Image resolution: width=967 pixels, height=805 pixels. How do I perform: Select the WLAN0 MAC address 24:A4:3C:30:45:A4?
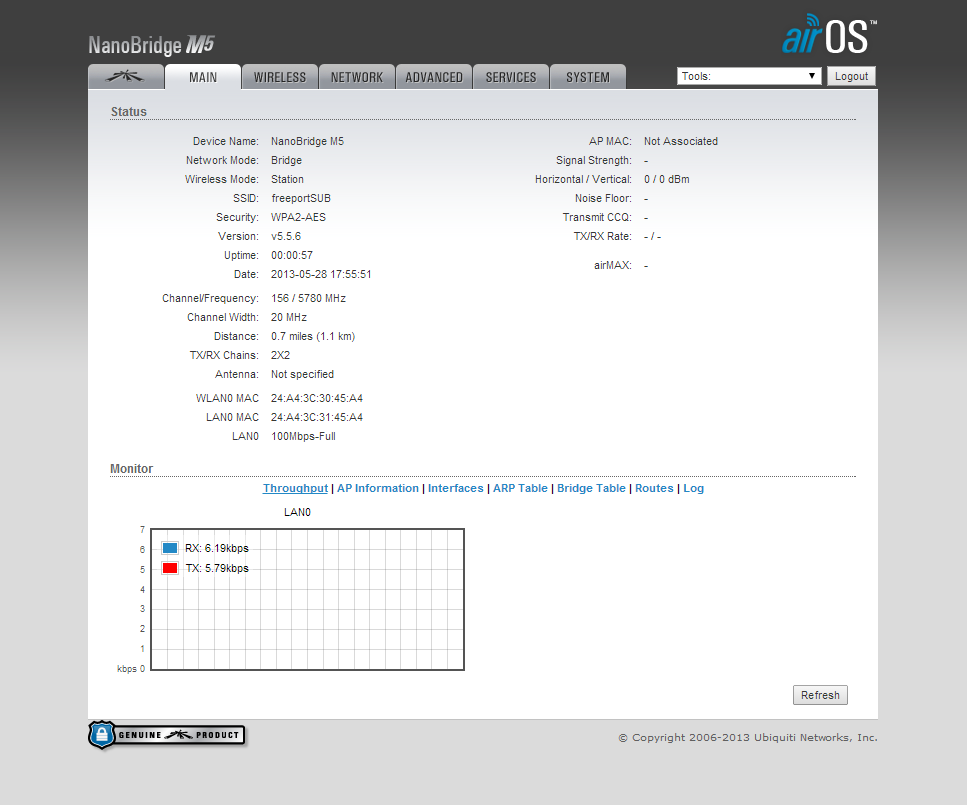point(317,398)
